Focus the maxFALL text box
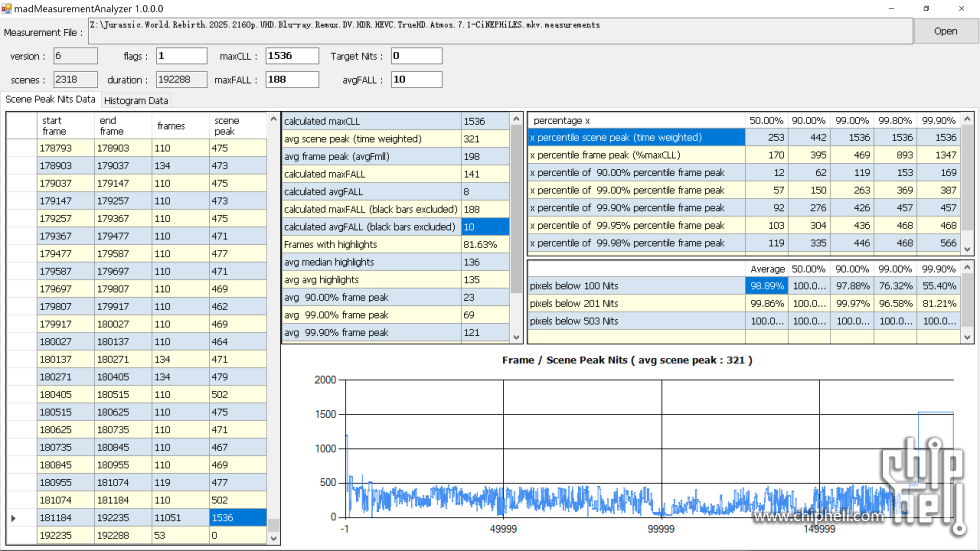Image resolution: width=980 pixels, height=551 pixels. click(291, 80)
